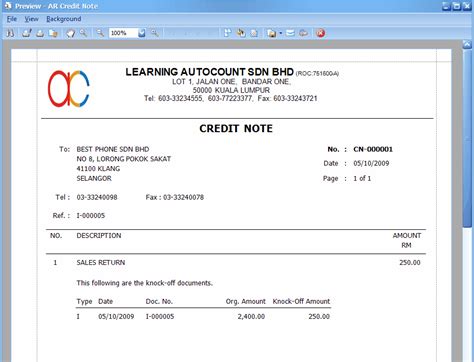Click 'BEST PHONE SDN BHD' customer name
Viewport: 474px width, 362px height.
click(113, 149)
